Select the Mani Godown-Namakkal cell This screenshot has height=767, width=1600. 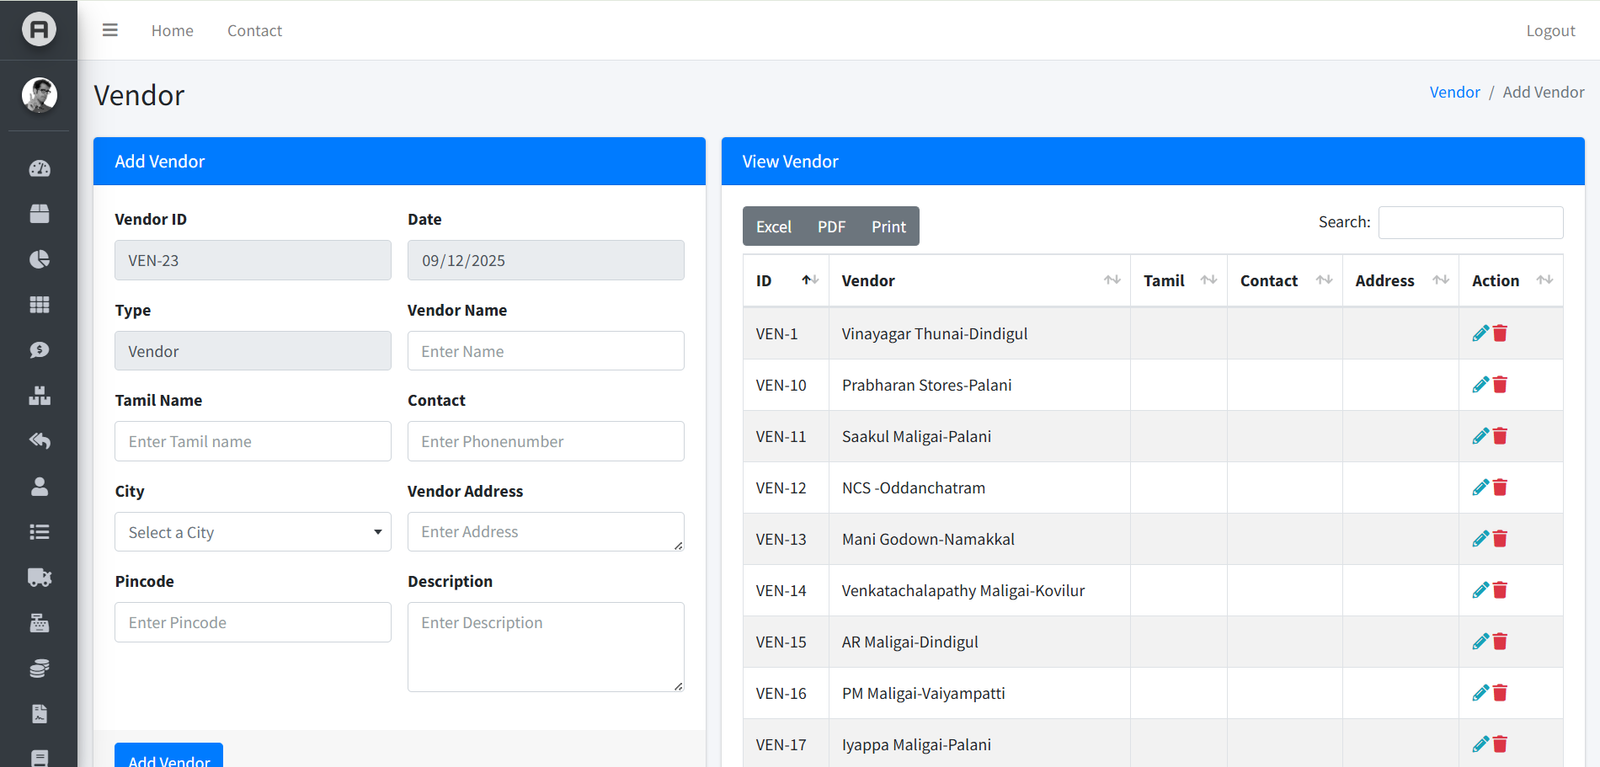(979, 539)
